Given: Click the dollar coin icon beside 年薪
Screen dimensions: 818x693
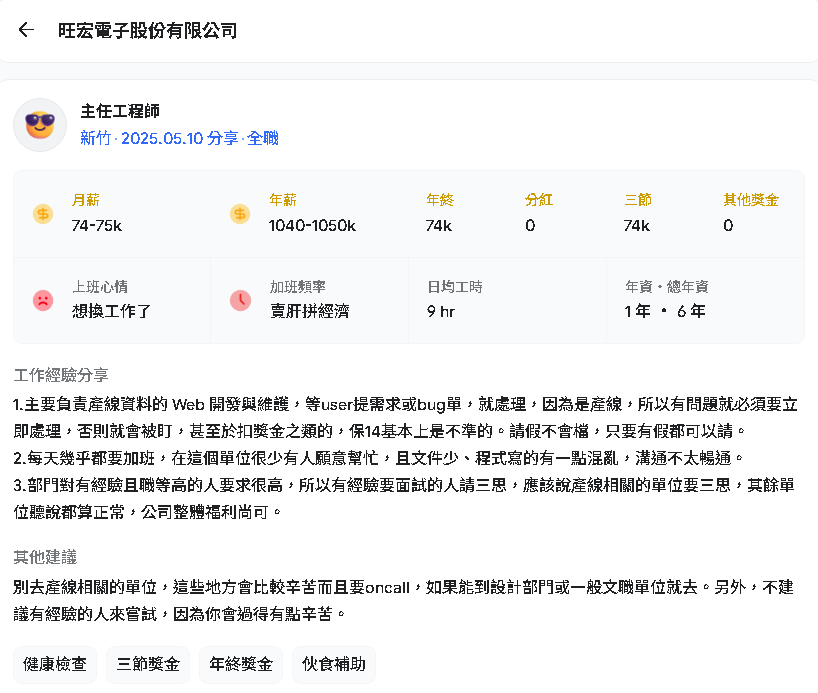Looking at the screenshot, I should click(240, 214).
